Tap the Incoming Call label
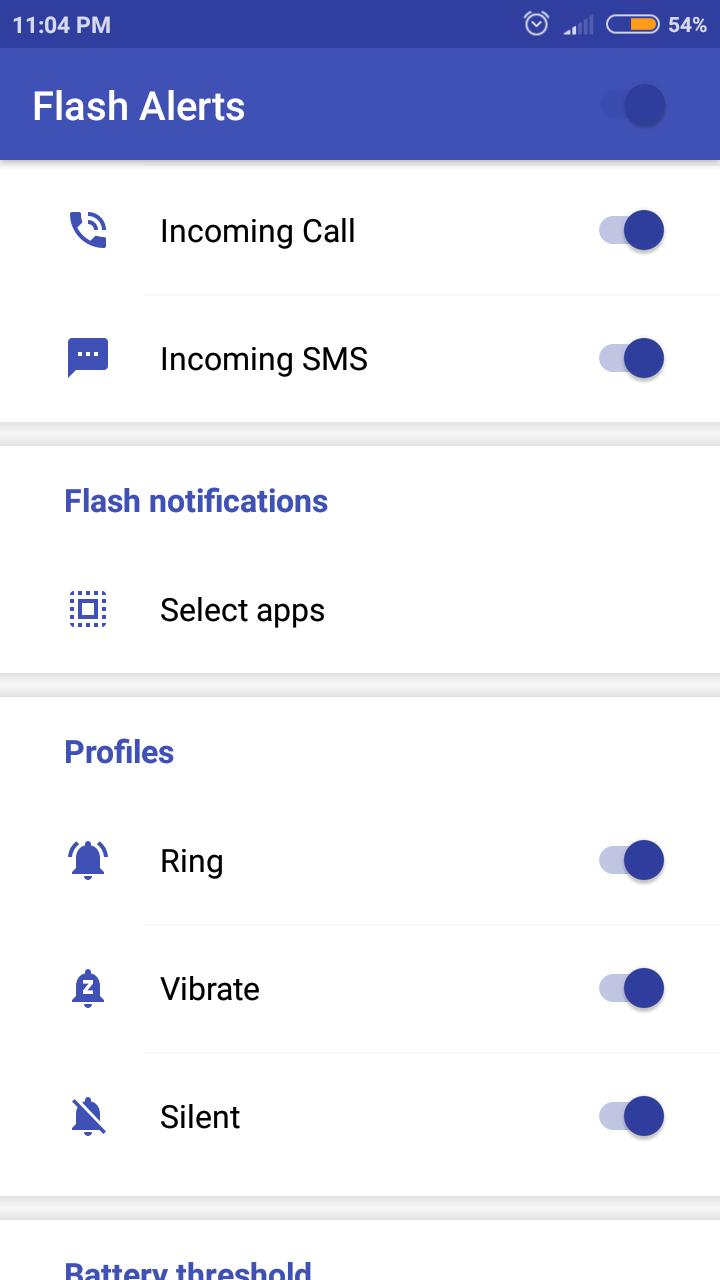Image resolution: width=720 pixels, height=1280 pixels. [257, 231]
